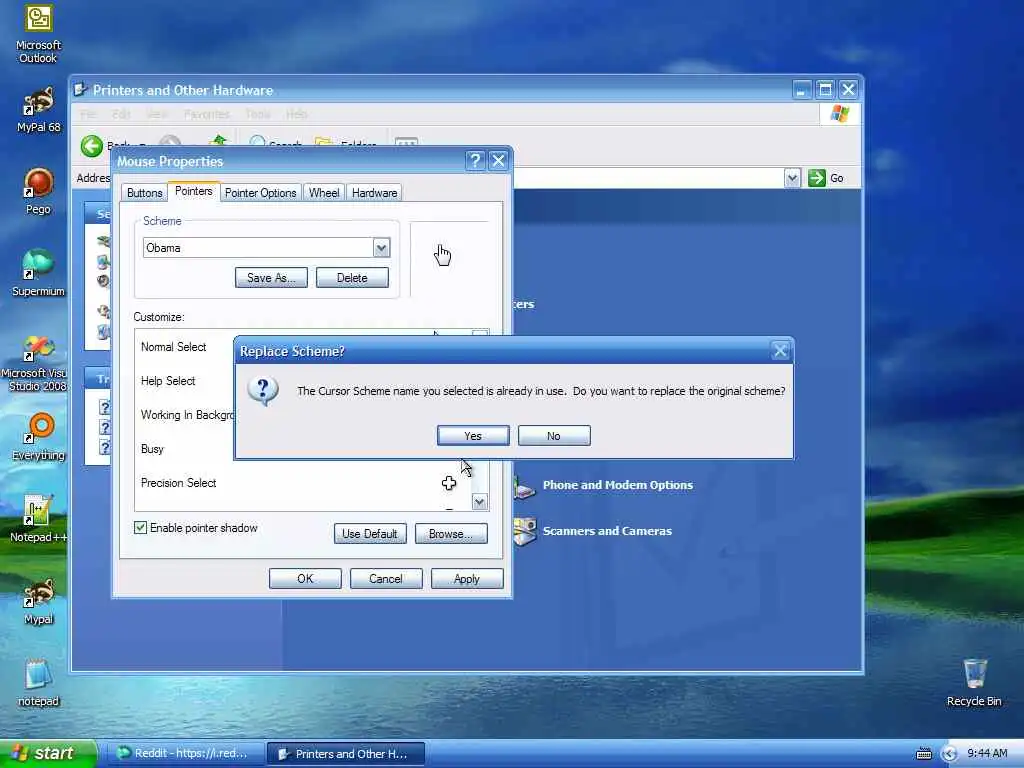The height and width of the screenshot is (768, 1024).
Task: Maximize Printers and Other Hardware window
Action: [825, 89]
